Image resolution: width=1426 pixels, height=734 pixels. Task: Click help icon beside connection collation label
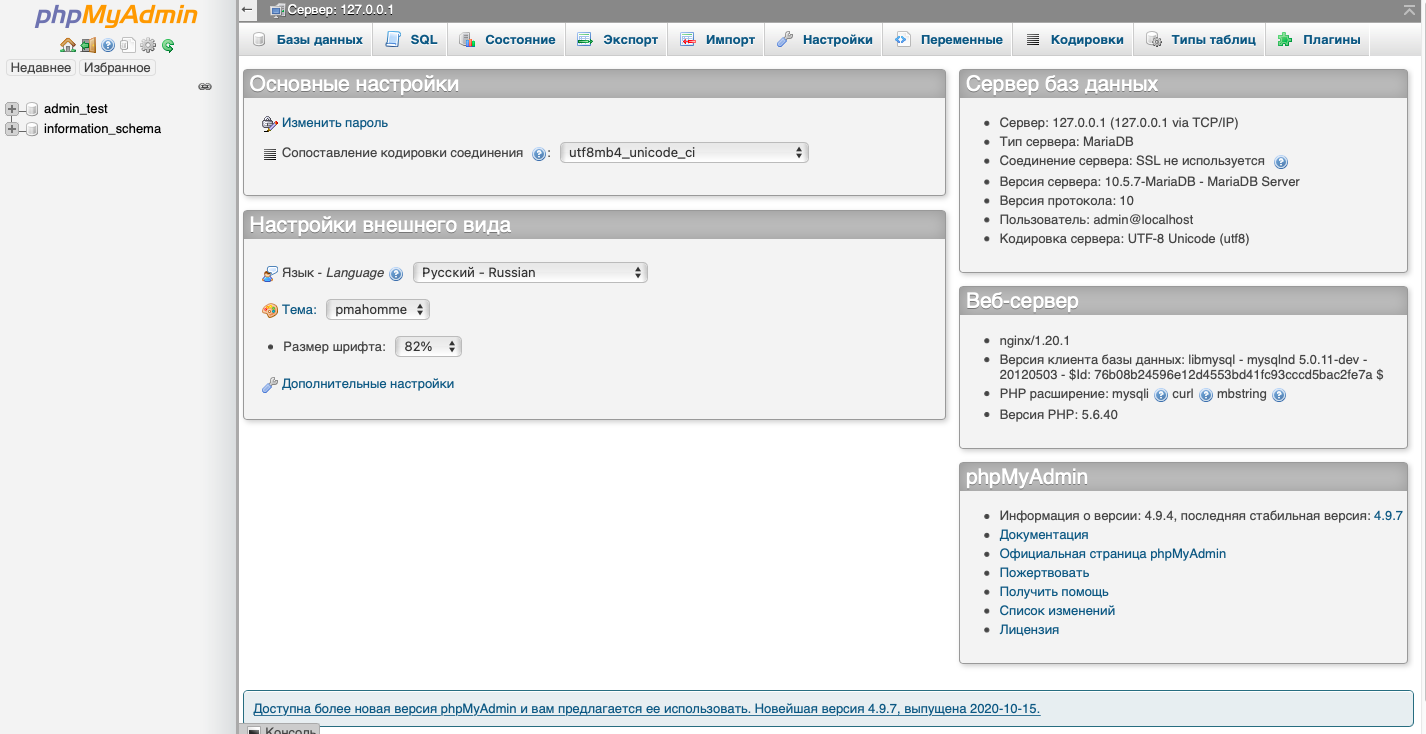(539, 154)
